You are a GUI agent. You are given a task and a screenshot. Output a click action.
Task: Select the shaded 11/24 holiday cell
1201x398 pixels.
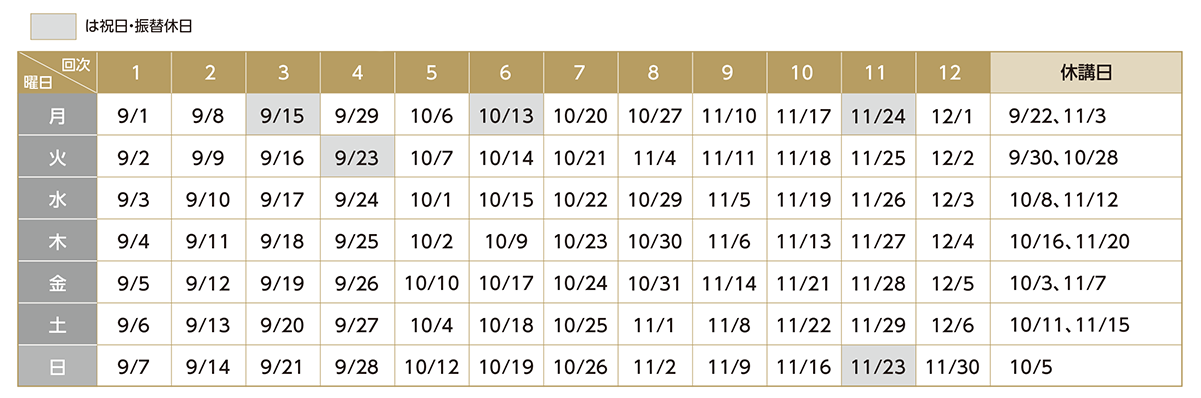[x=878, y=115]
